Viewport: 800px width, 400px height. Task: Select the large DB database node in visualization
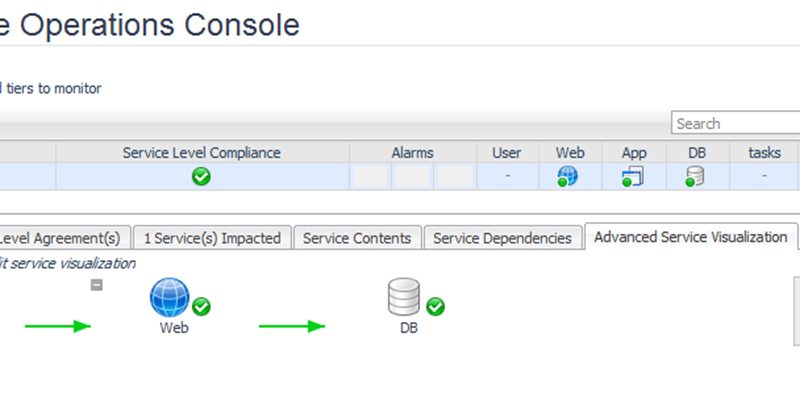(405, 297)
